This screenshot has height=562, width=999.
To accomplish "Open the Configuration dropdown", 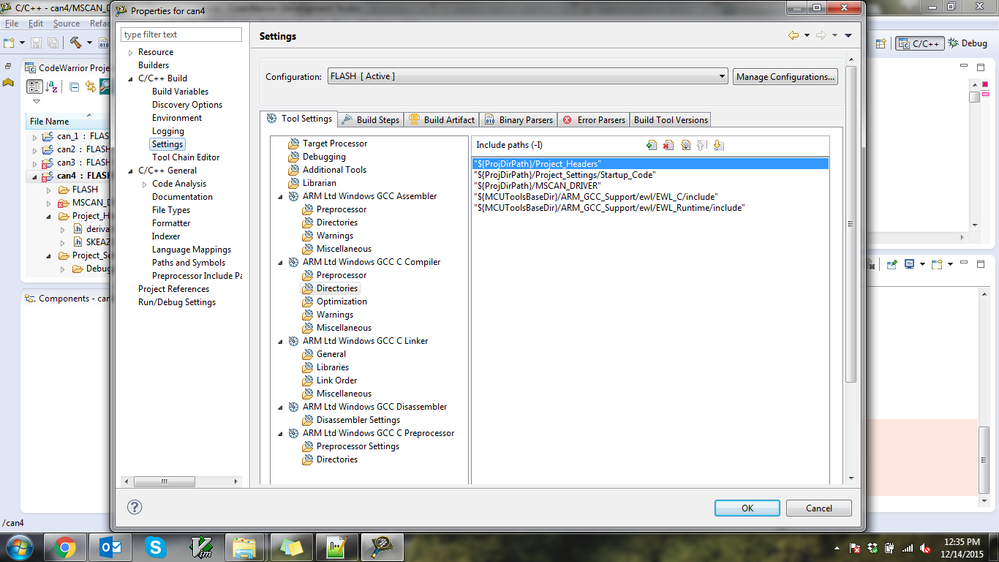I will point(528,76).
